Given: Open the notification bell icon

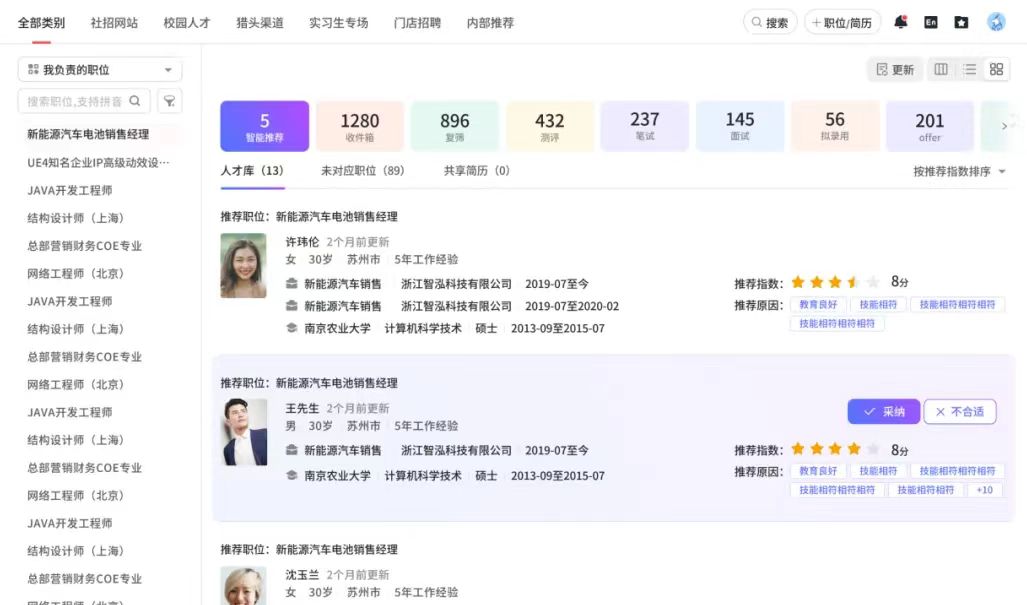Looking at the screenshot, I should coord(901,22).
